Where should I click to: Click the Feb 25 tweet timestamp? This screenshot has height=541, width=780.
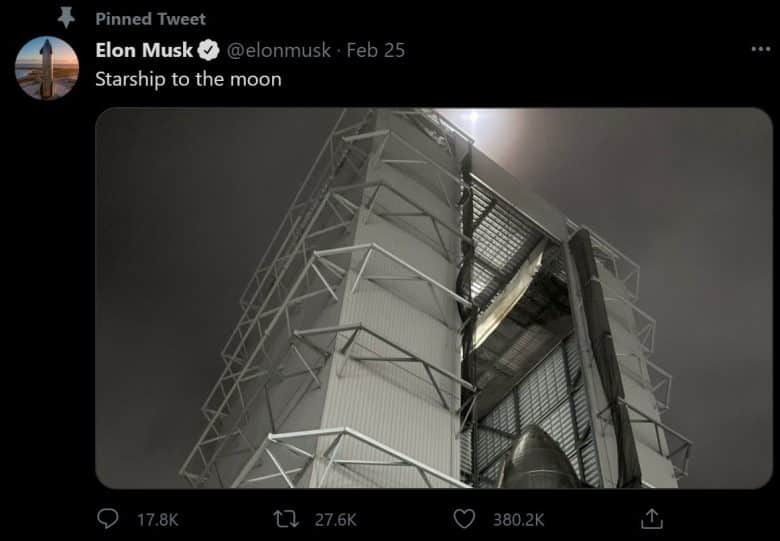(375, 50)
